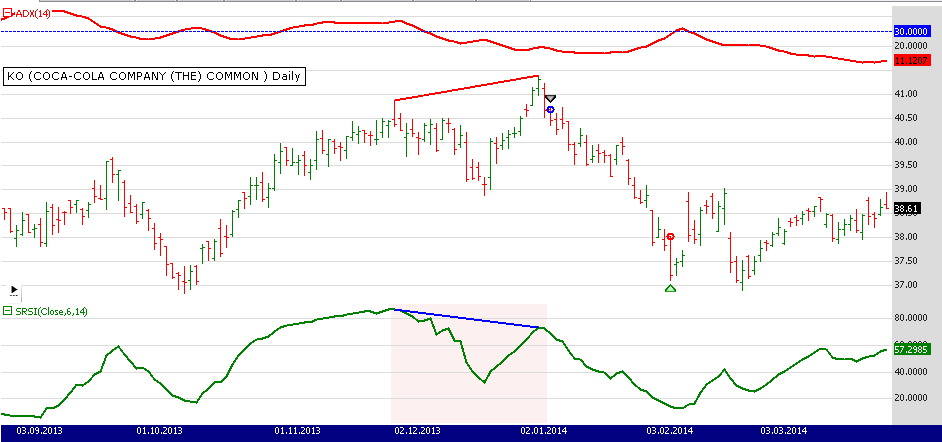942x442 pixels.
Task: Collapse the ADX(14) indicator pane
Action: click(x=8, y=14)
